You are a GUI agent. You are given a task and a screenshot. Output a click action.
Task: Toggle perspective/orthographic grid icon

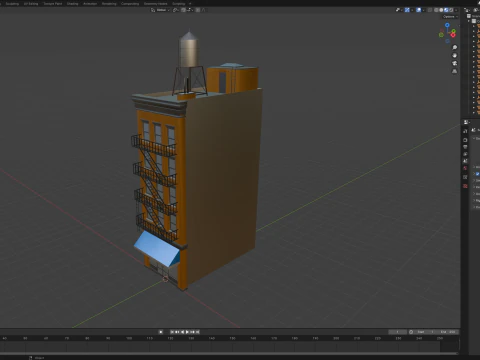455,71
